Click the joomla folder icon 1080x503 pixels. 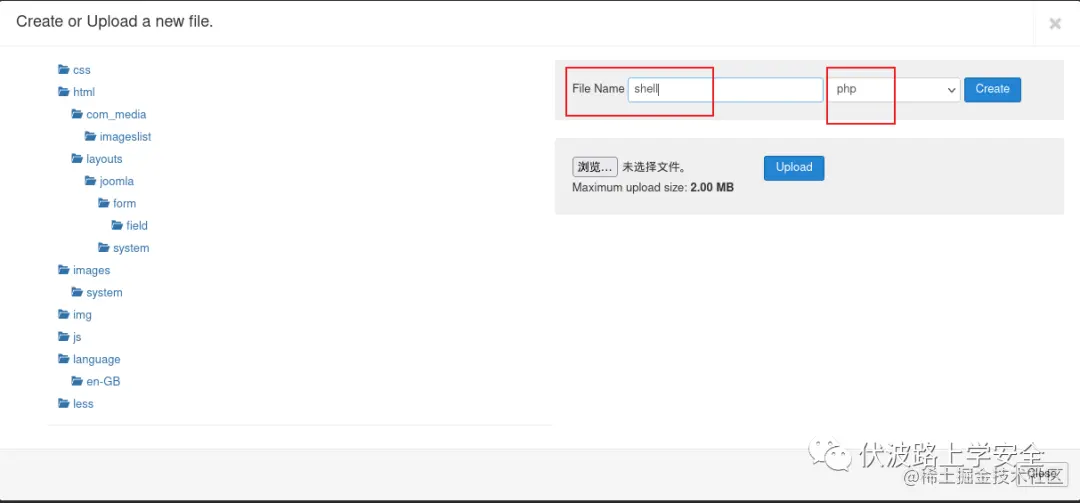click(90, 181)
